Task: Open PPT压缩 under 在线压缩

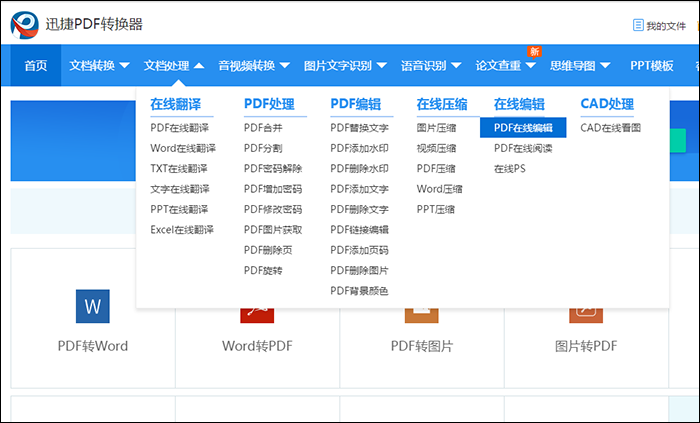Action: coord(436,209)
